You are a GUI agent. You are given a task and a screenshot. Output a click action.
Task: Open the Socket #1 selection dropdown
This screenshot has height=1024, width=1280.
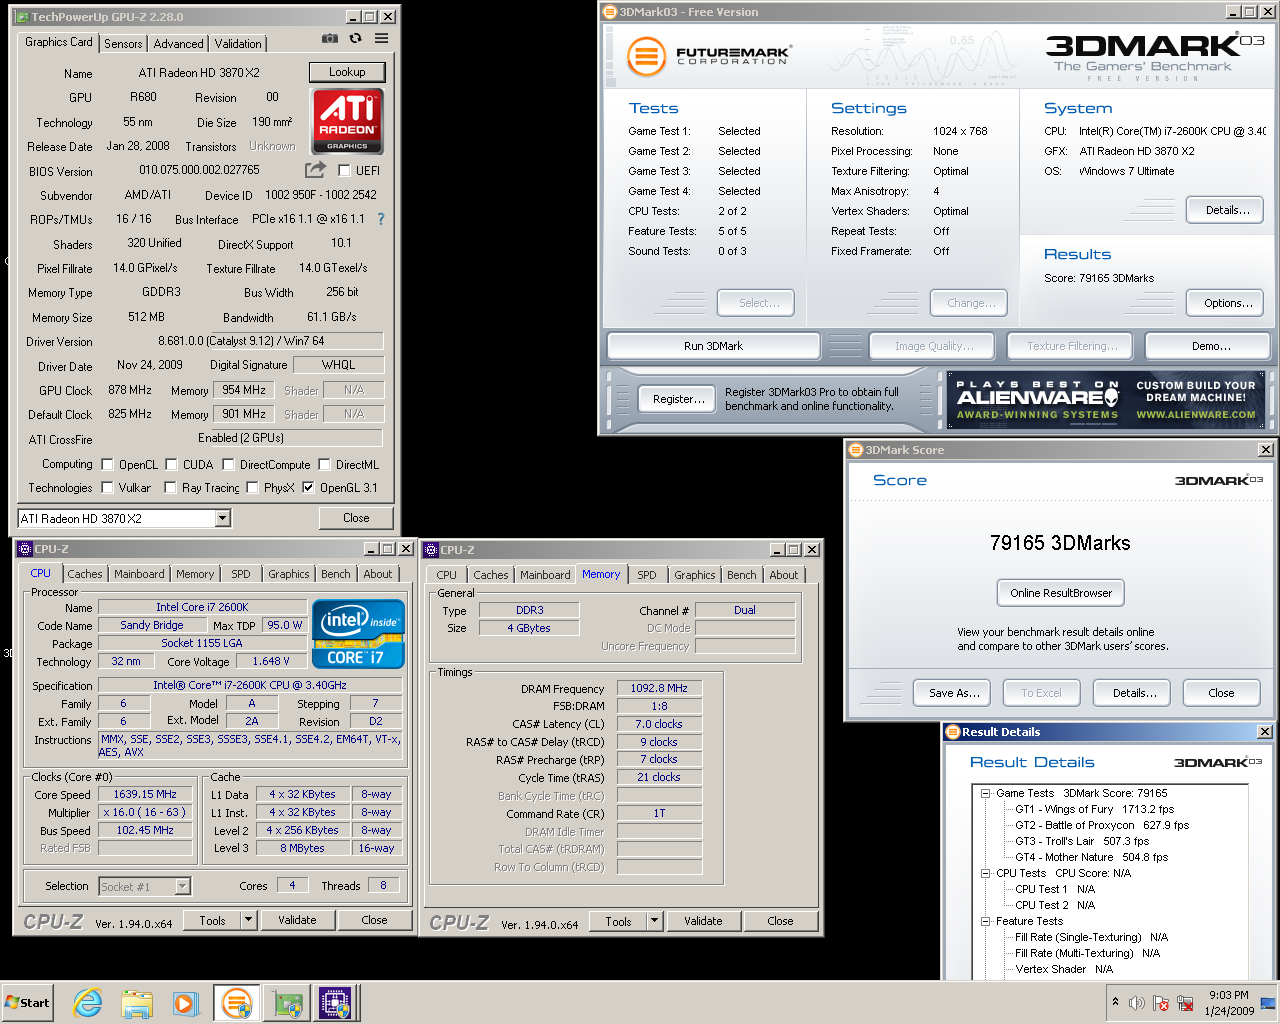point(182,886)
